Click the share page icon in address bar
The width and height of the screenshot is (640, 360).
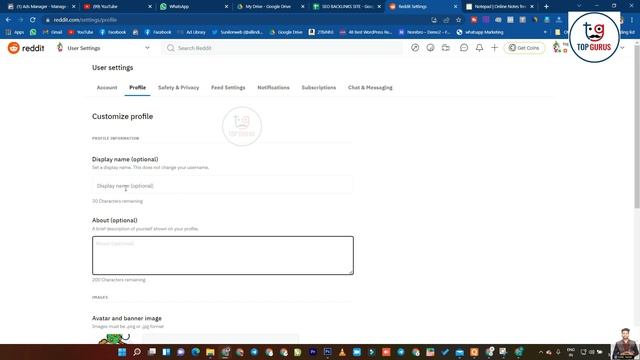pyautogui.click(x=446, y=20)
